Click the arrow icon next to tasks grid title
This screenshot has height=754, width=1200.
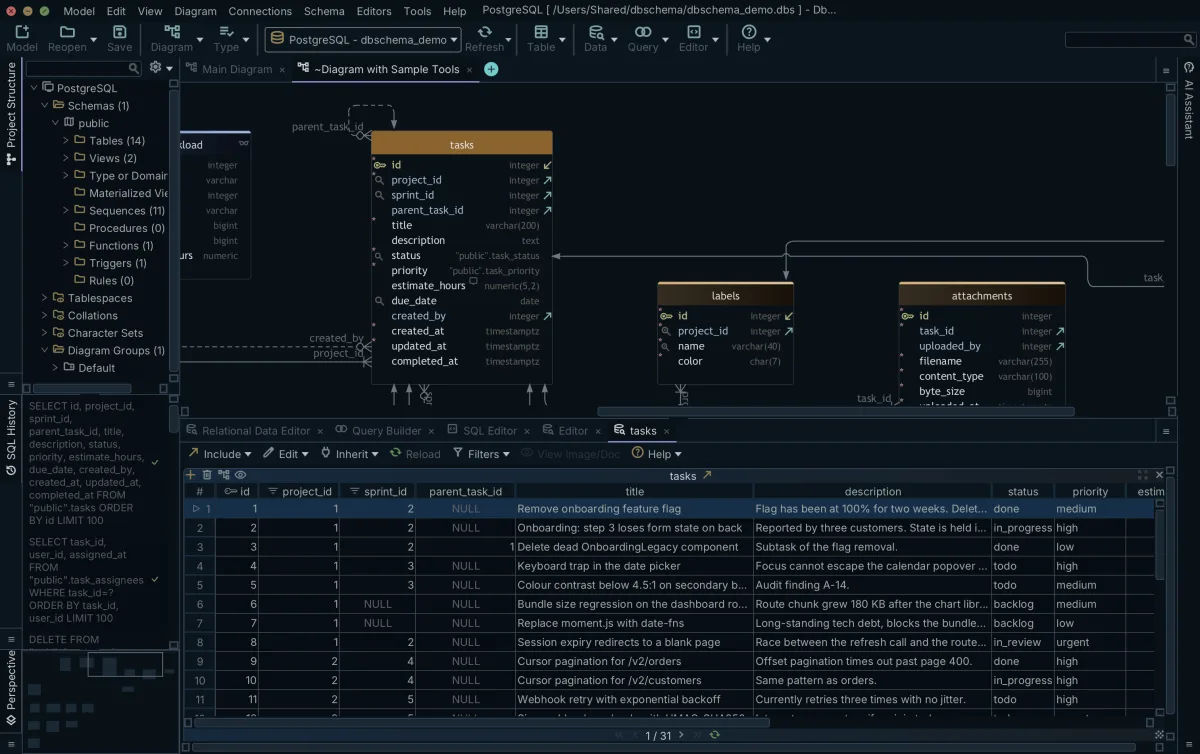point(707,476)
